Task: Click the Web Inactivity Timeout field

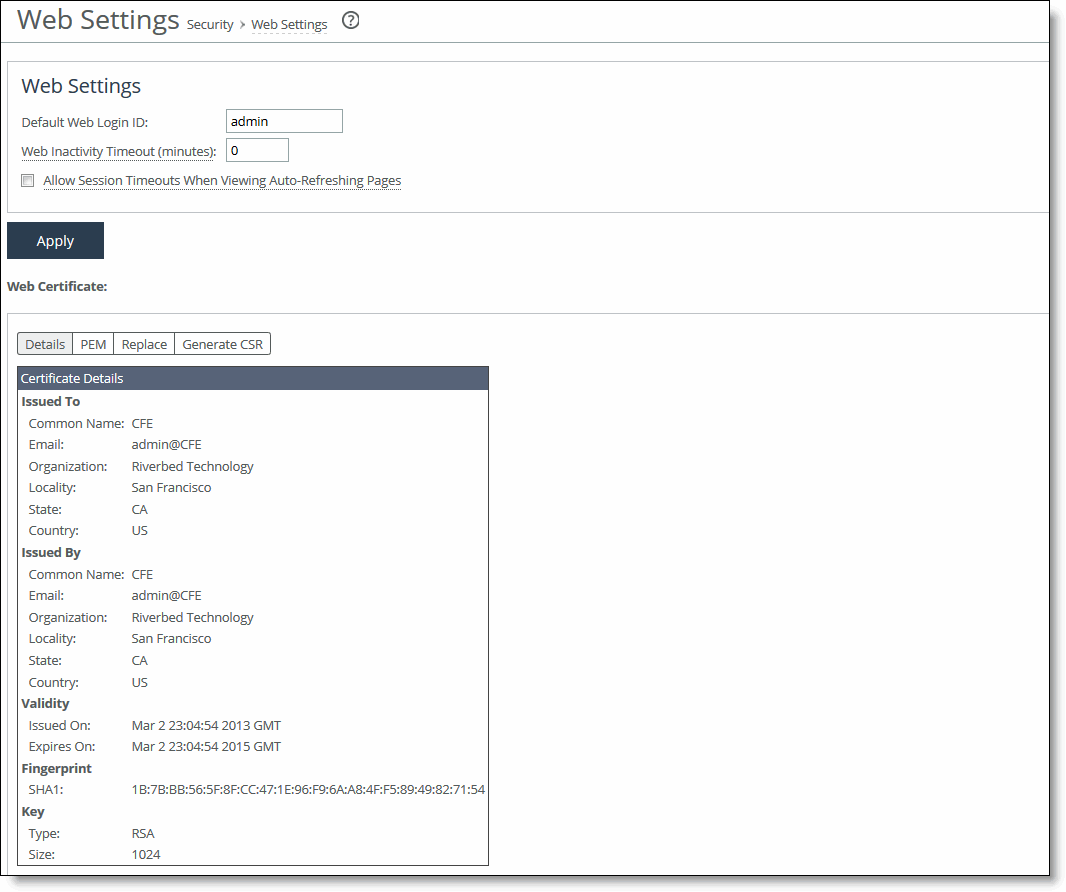Action: 257,150
